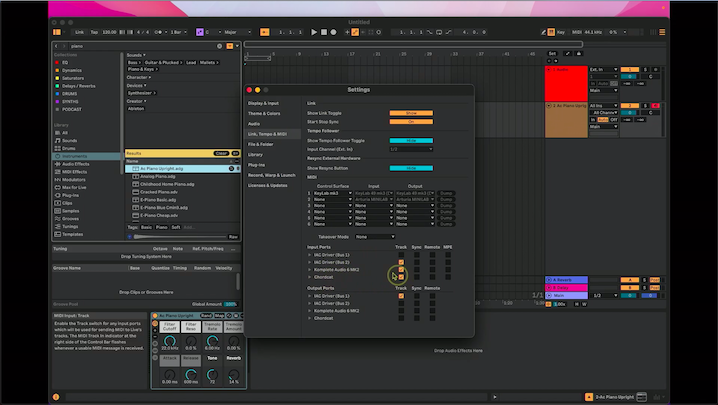This screenshot has height=405, width=718.
Task: Open the Audio settings tab
Action: (x=254, y=124)
